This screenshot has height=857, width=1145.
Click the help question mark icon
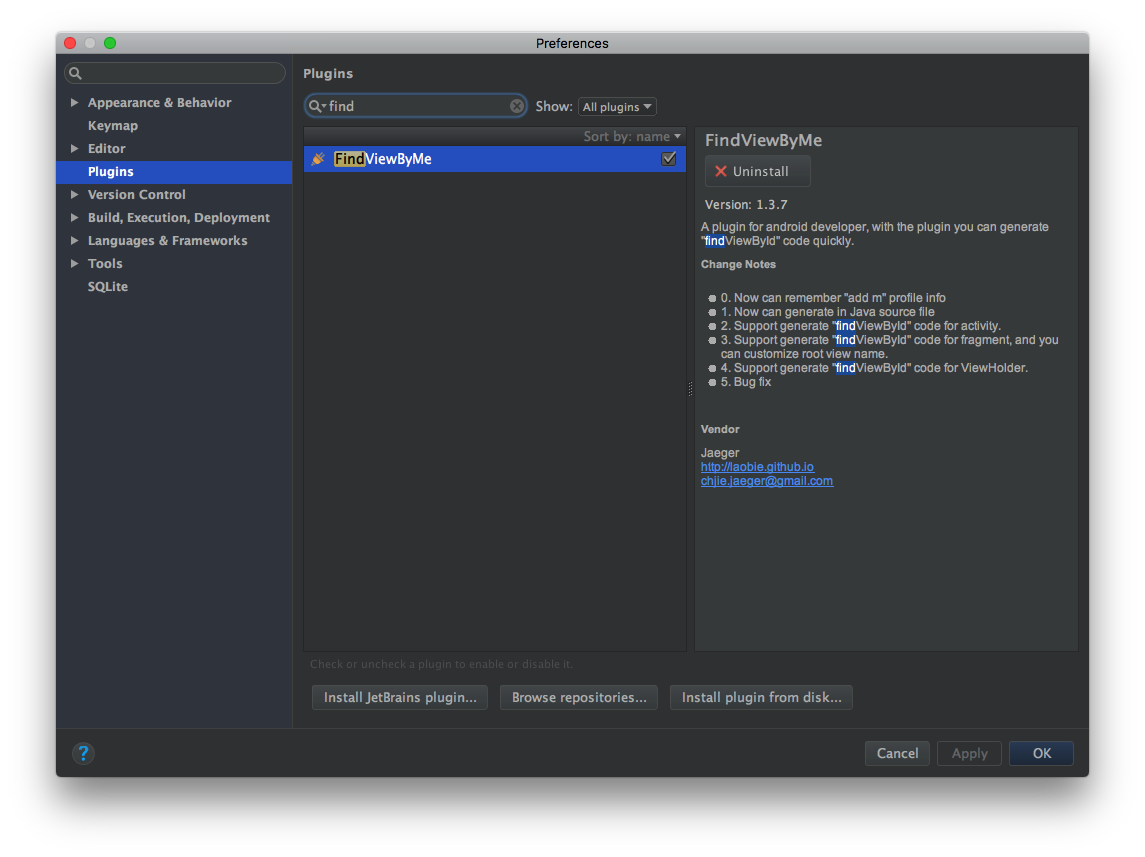click(84, 753)
